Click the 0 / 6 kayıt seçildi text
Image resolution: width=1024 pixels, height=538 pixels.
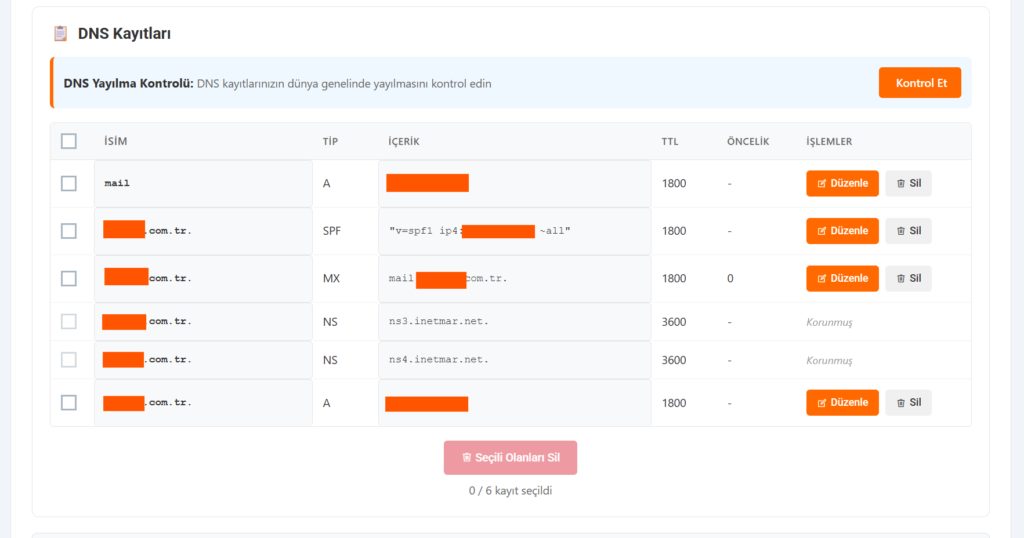(x=511, y=490)
